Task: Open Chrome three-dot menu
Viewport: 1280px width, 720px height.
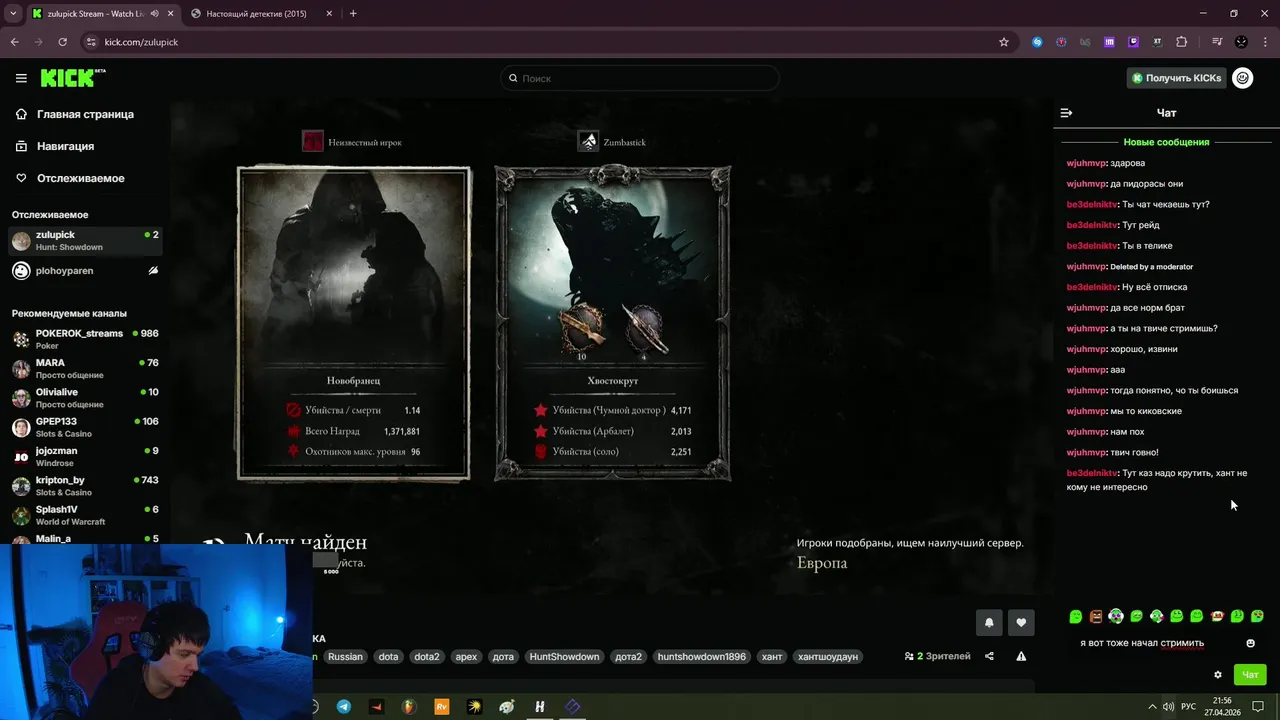Action: (1265, 42)
